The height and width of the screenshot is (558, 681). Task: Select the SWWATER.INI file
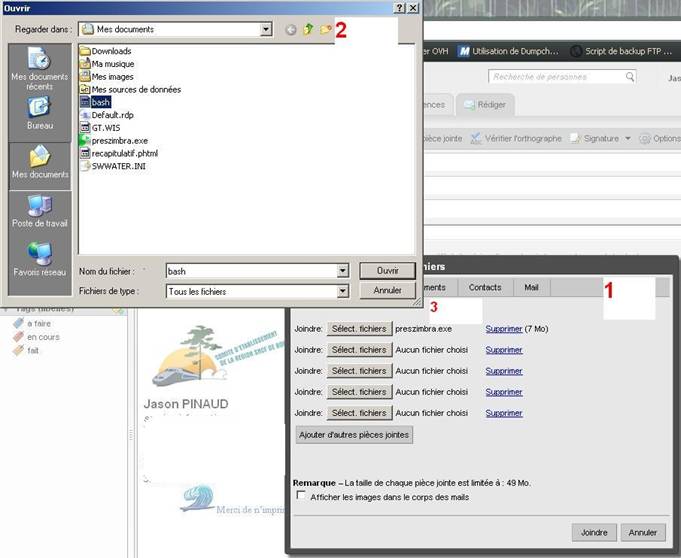click(x=113, y=166)
